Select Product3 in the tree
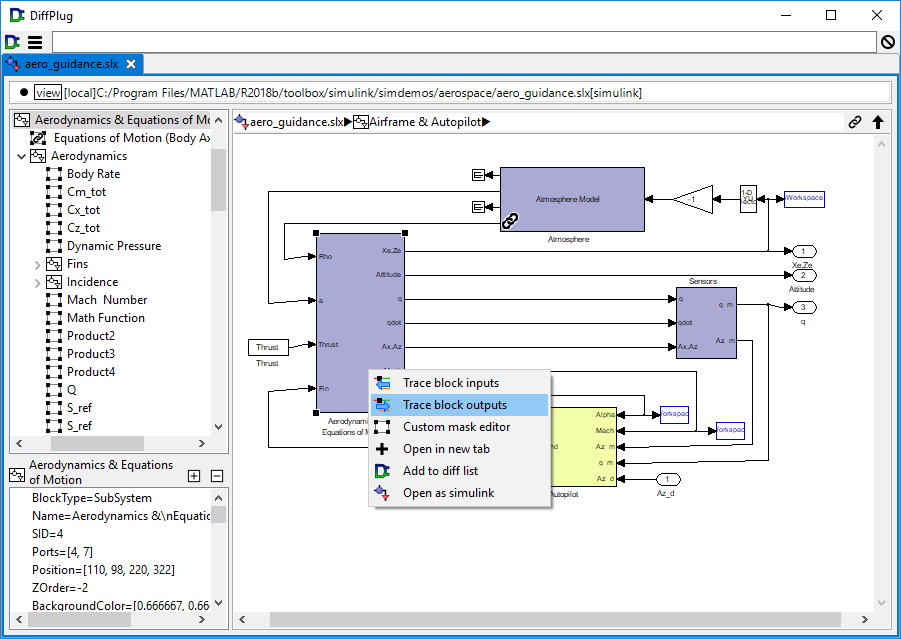Viewport: 901px width, 639px height. 81,354
